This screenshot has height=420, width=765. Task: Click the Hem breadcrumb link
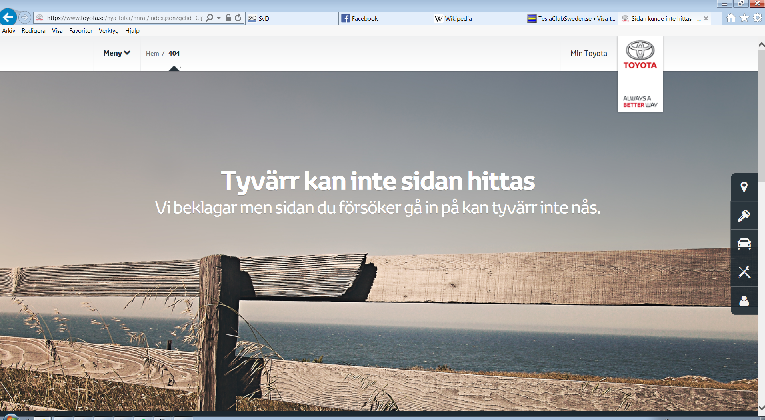[152, 54]
